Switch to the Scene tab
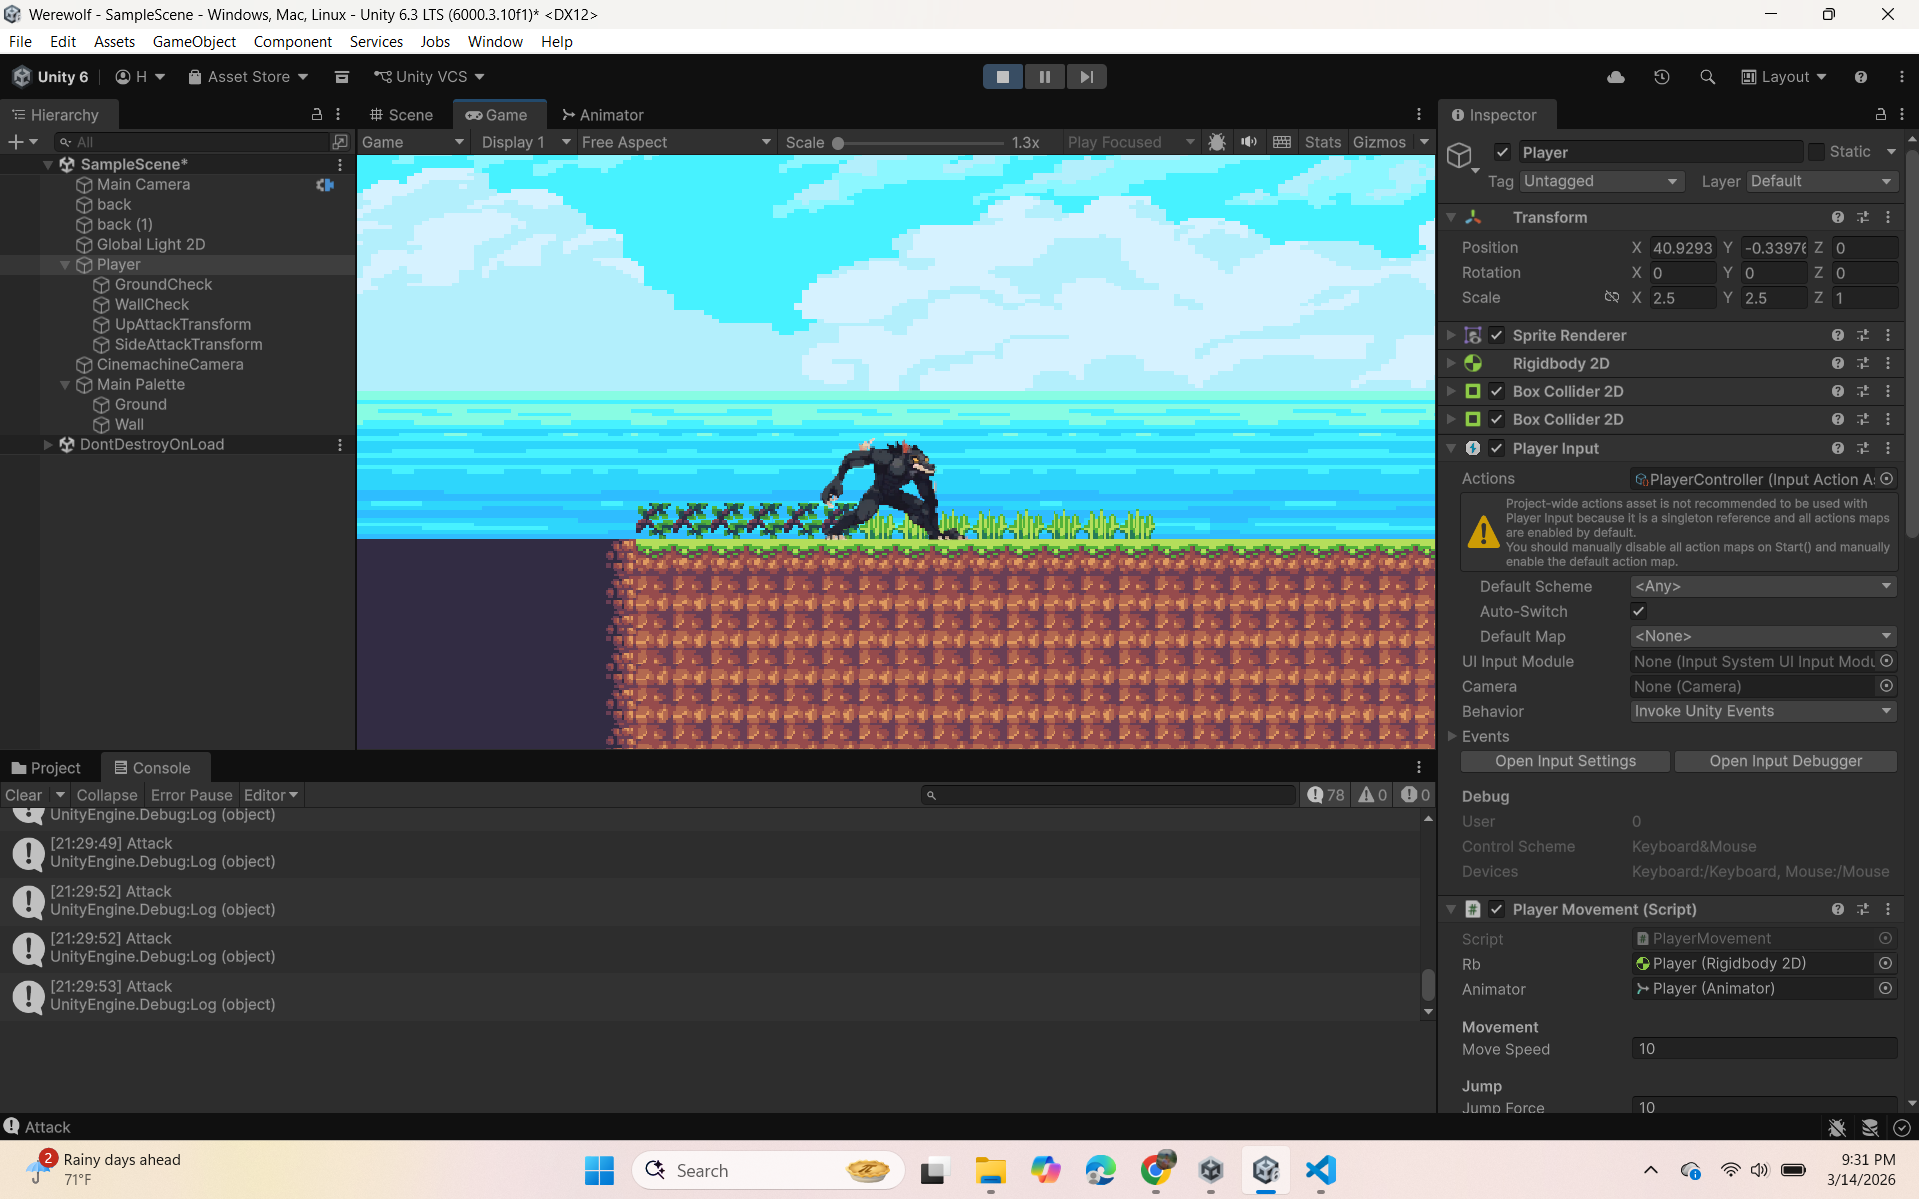Screen dimensions: 1919x1199 [401, 115]
